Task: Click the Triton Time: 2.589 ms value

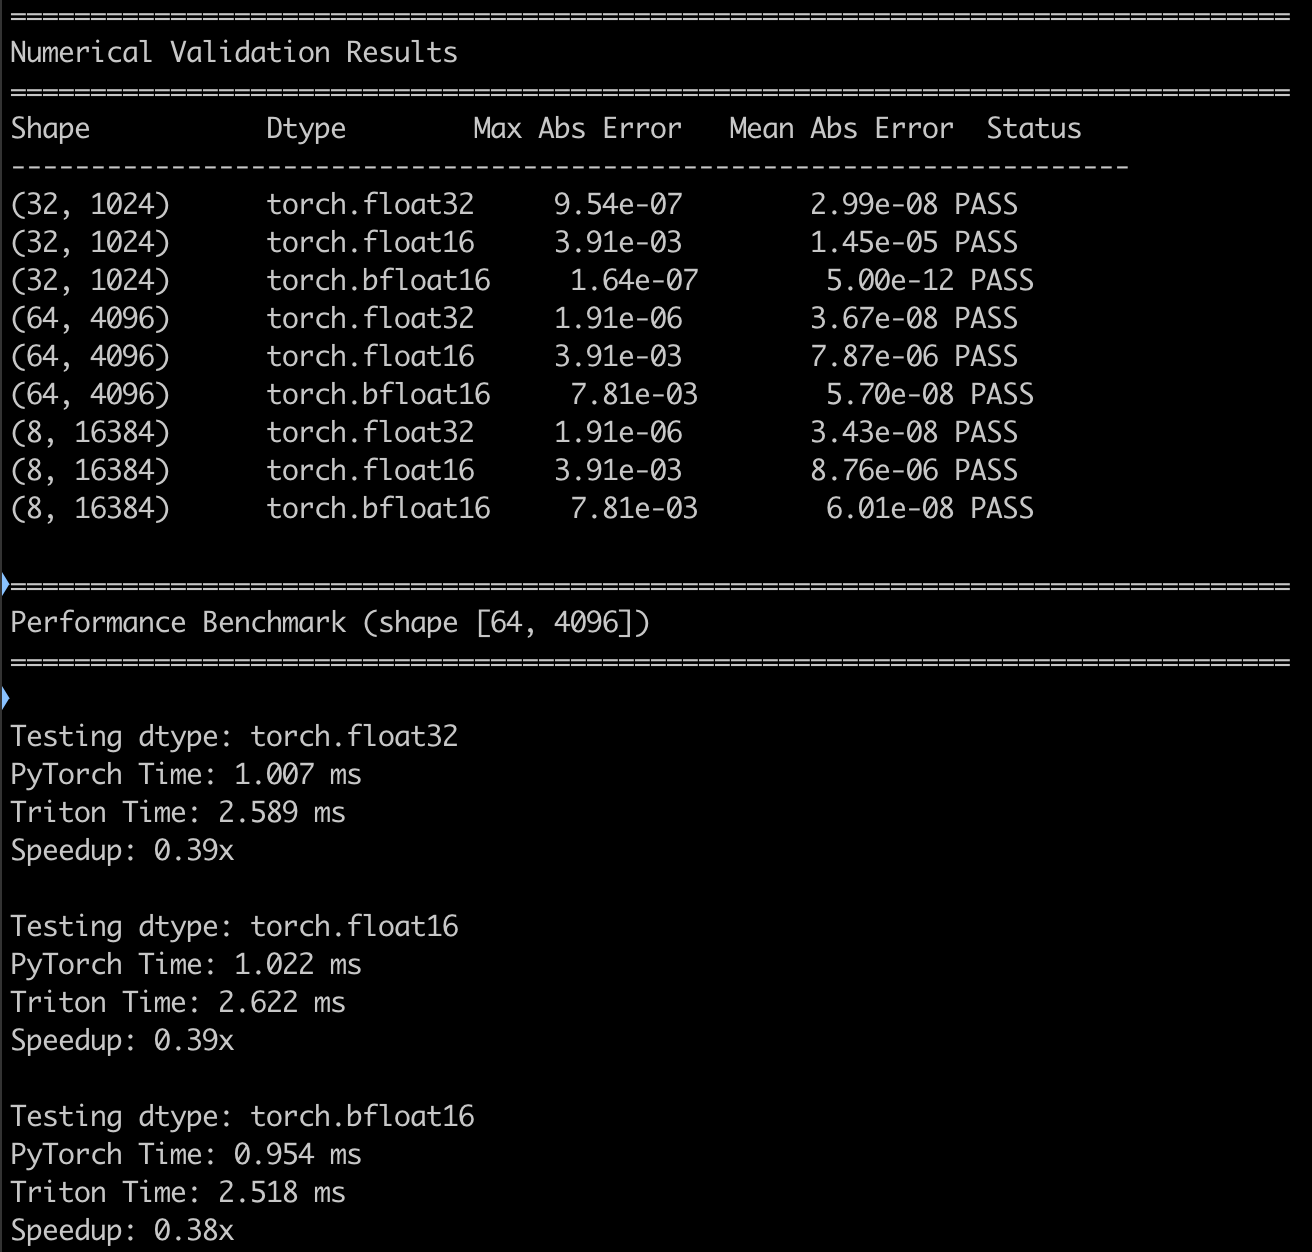Action: pyautogui.click(x=177, y=812)
